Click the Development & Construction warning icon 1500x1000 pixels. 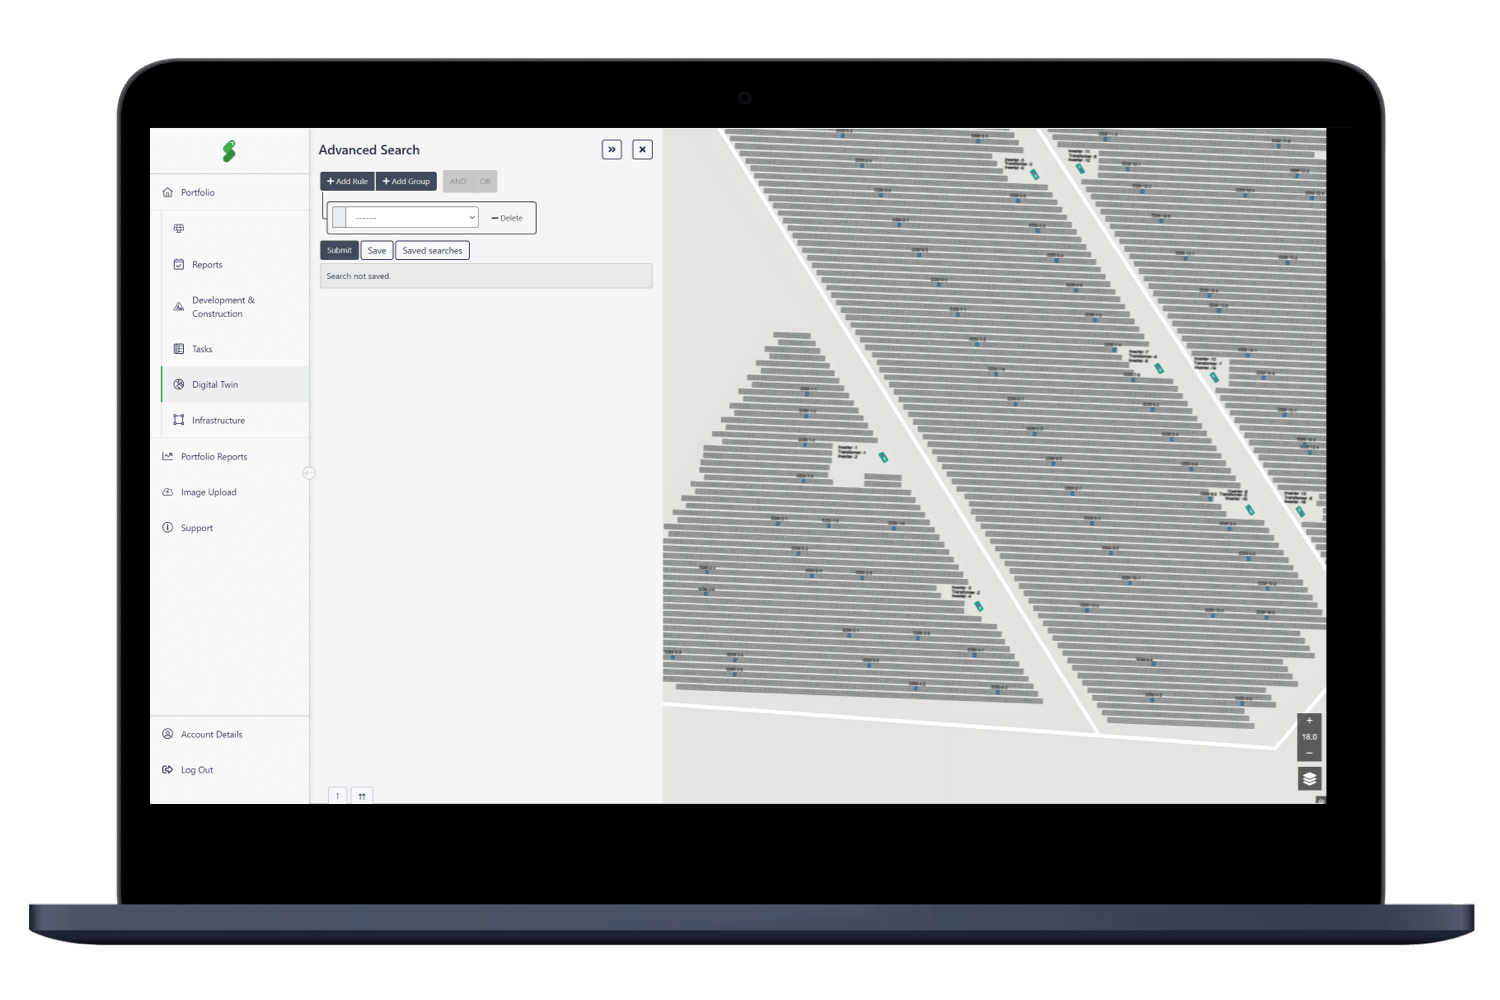pyautogui.click(x=179, y=306)
